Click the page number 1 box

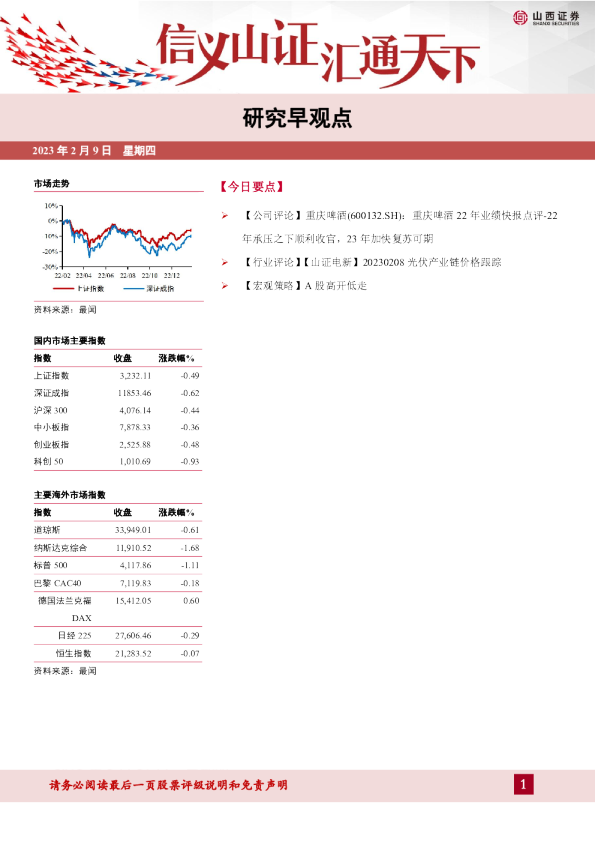pyautogui.click(x=524, y=785)
